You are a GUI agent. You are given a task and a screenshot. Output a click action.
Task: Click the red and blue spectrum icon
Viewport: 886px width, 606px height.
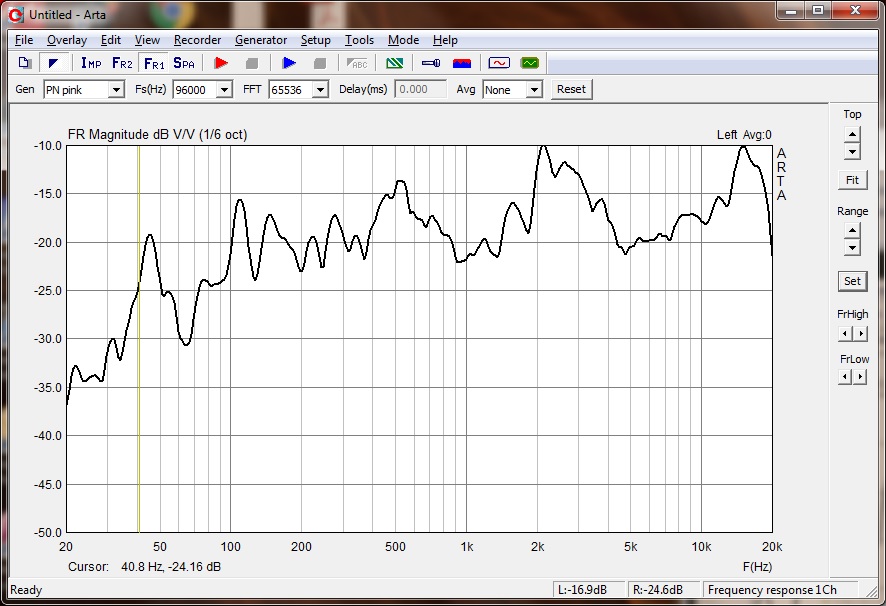pyautogui.click(x=462, y=63)
